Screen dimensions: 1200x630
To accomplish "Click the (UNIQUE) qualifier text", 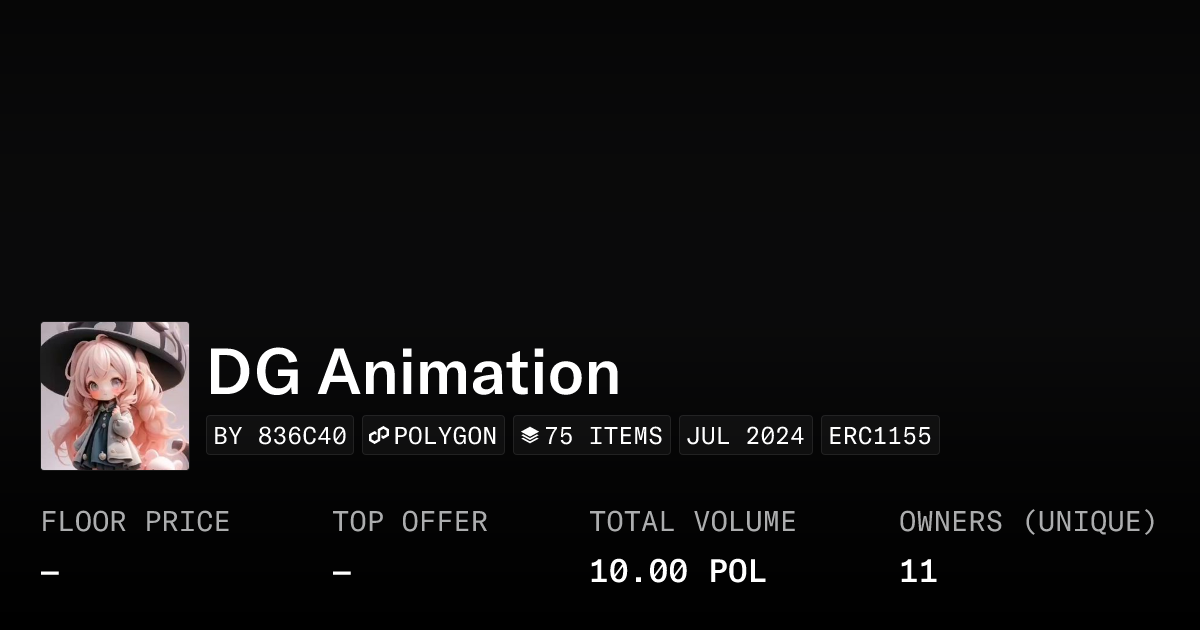I will coord(1089,522).
